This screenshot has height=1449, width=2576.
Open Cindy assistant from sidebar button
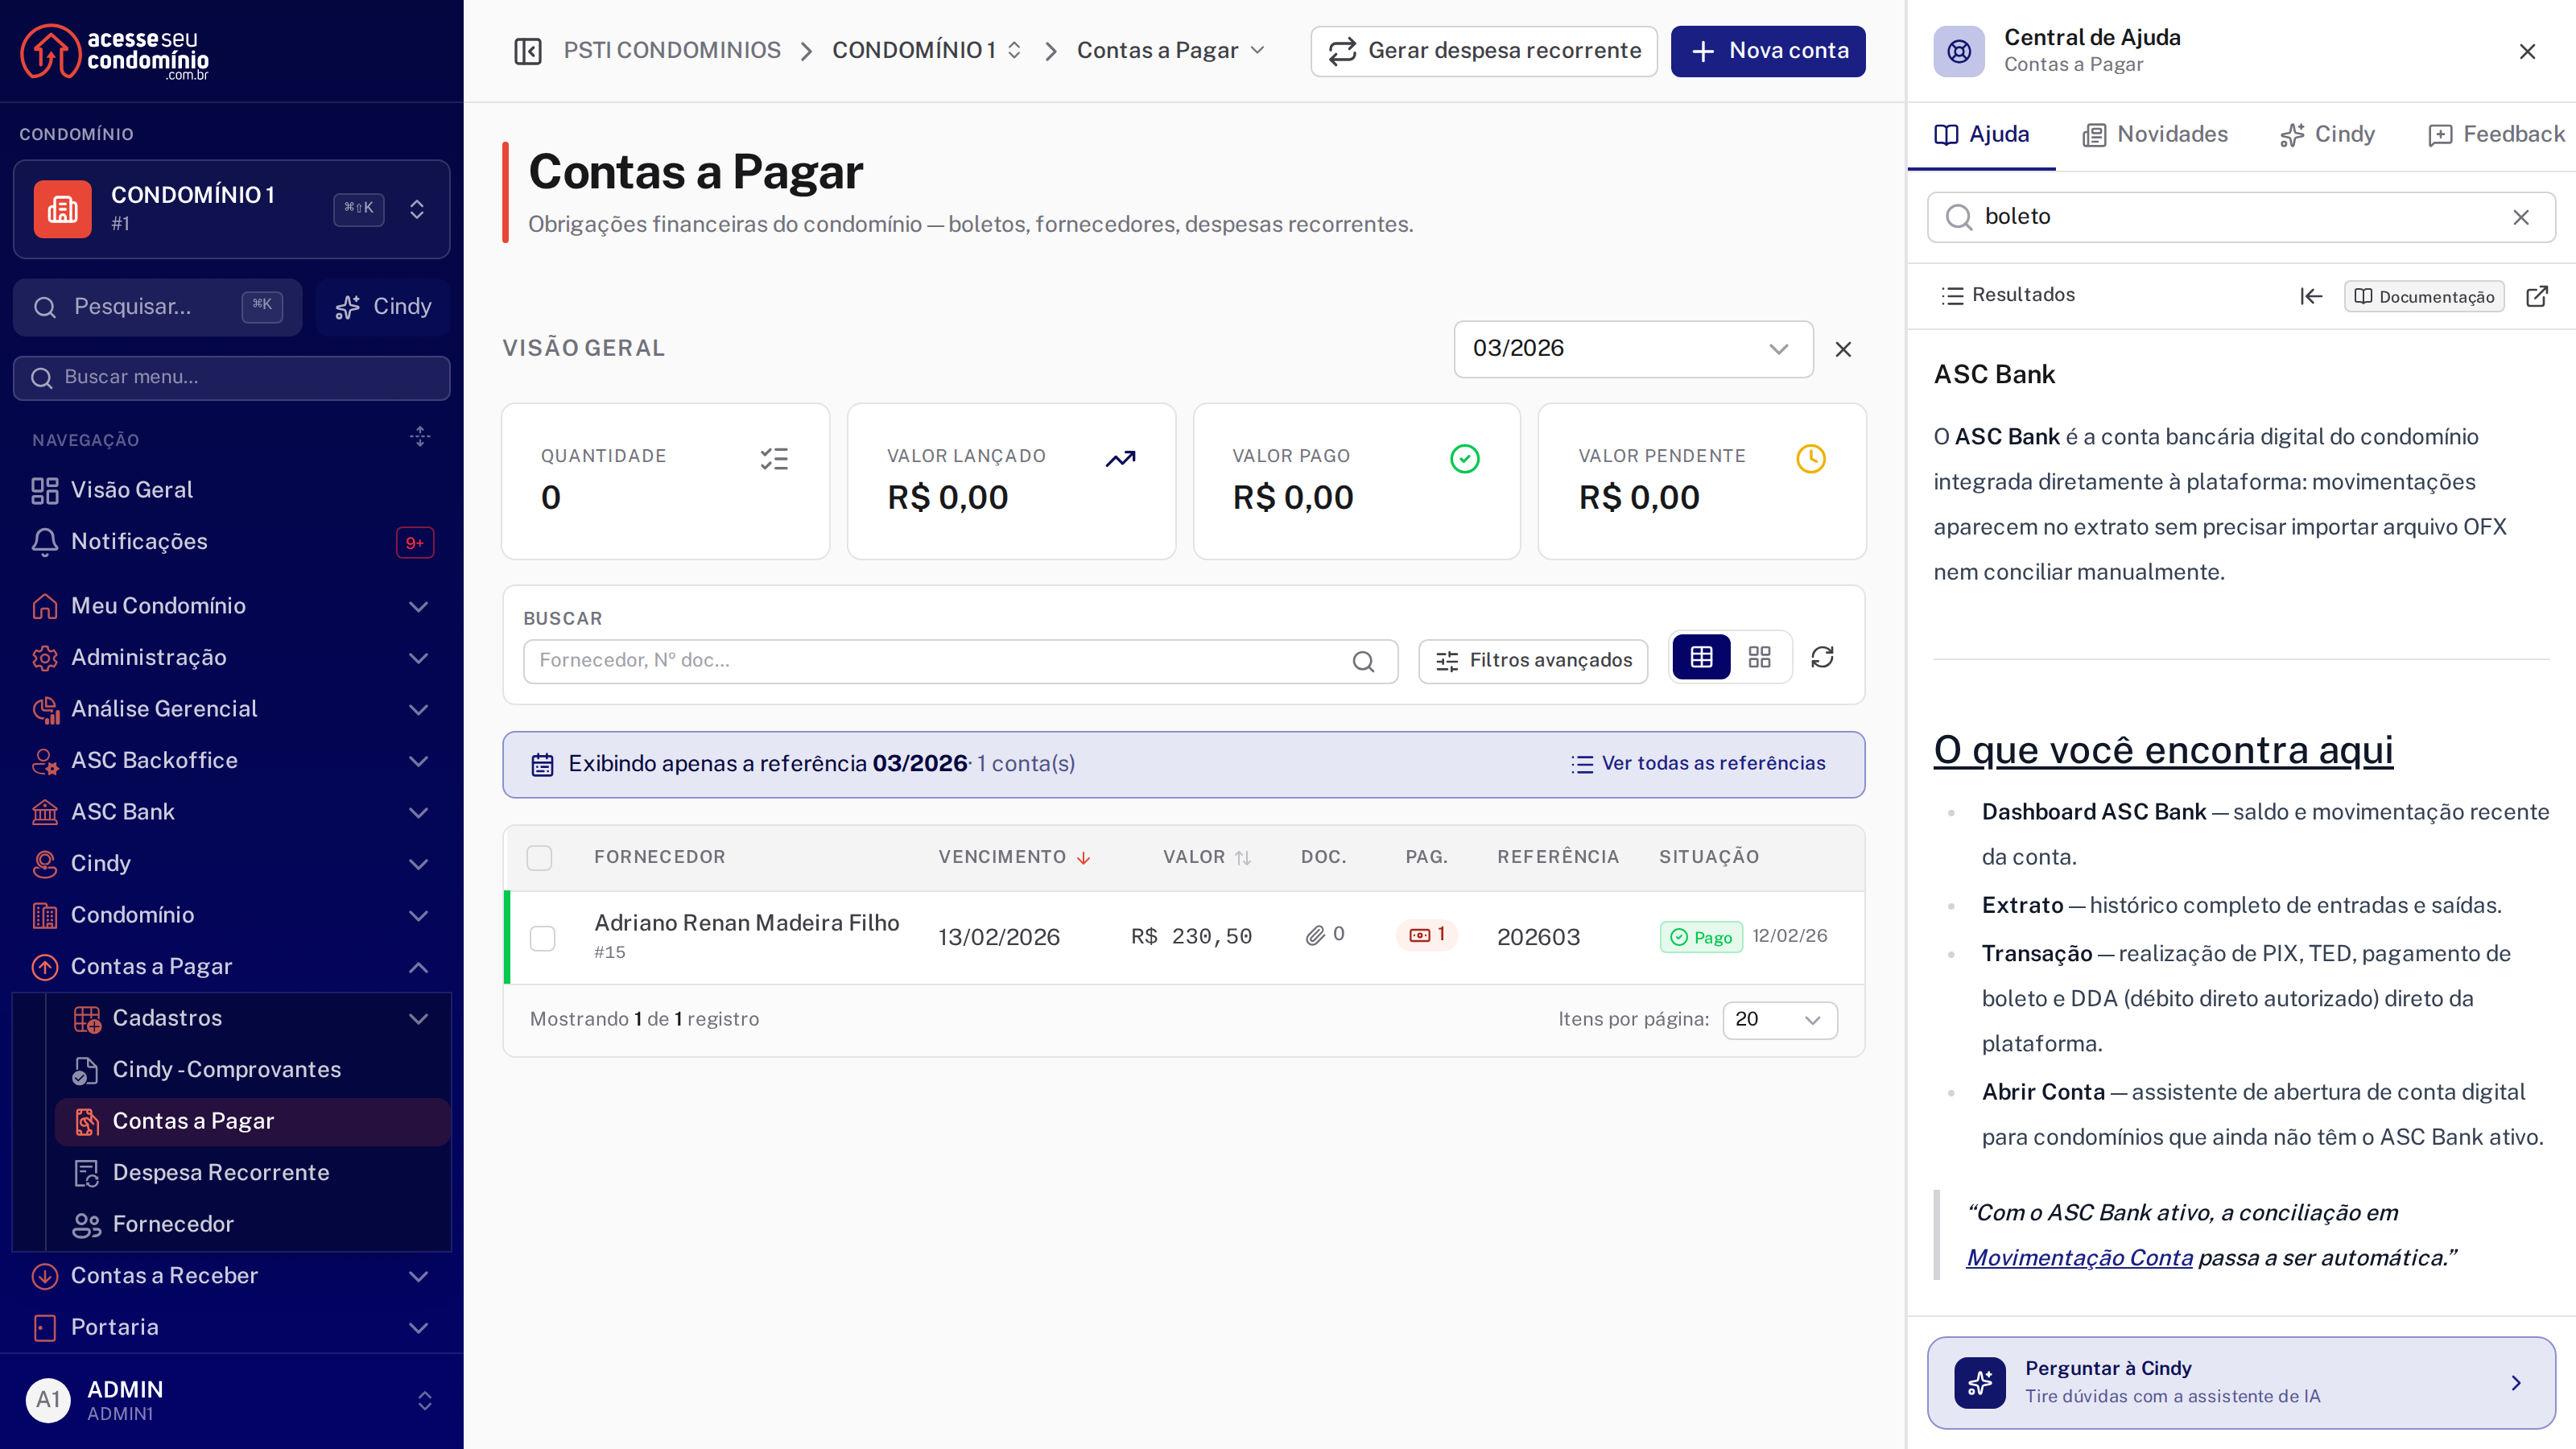coord(383,307)
